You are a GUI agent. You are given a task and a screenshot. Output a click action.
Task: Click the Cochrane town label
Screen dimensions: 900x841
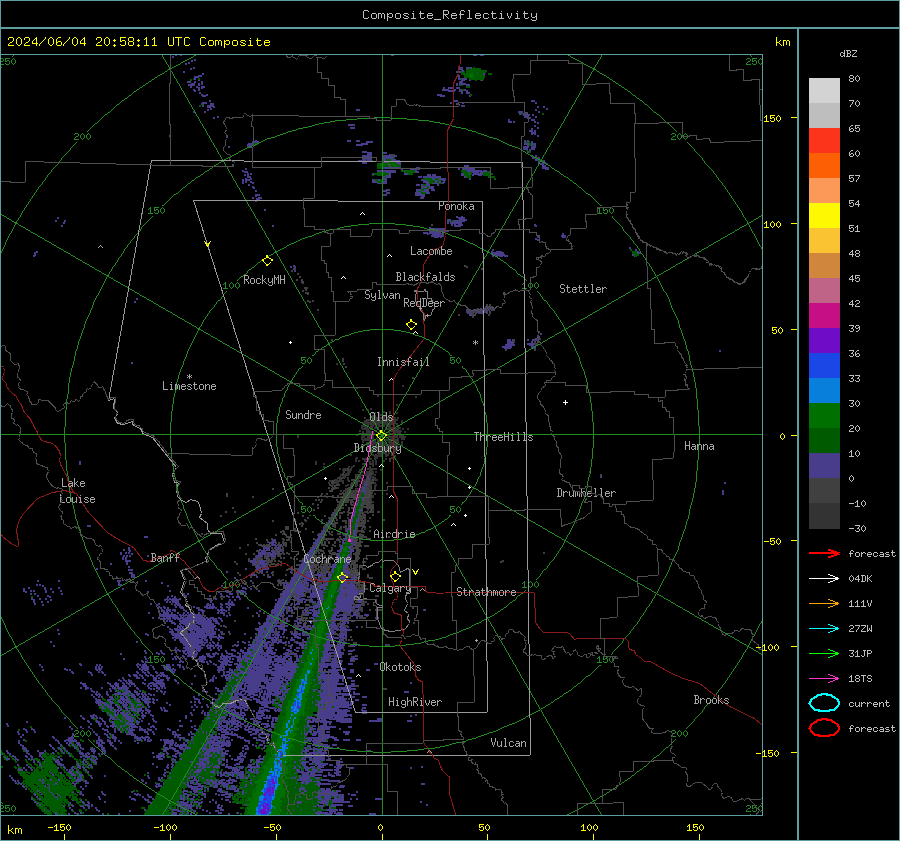[x=327, y=559]
